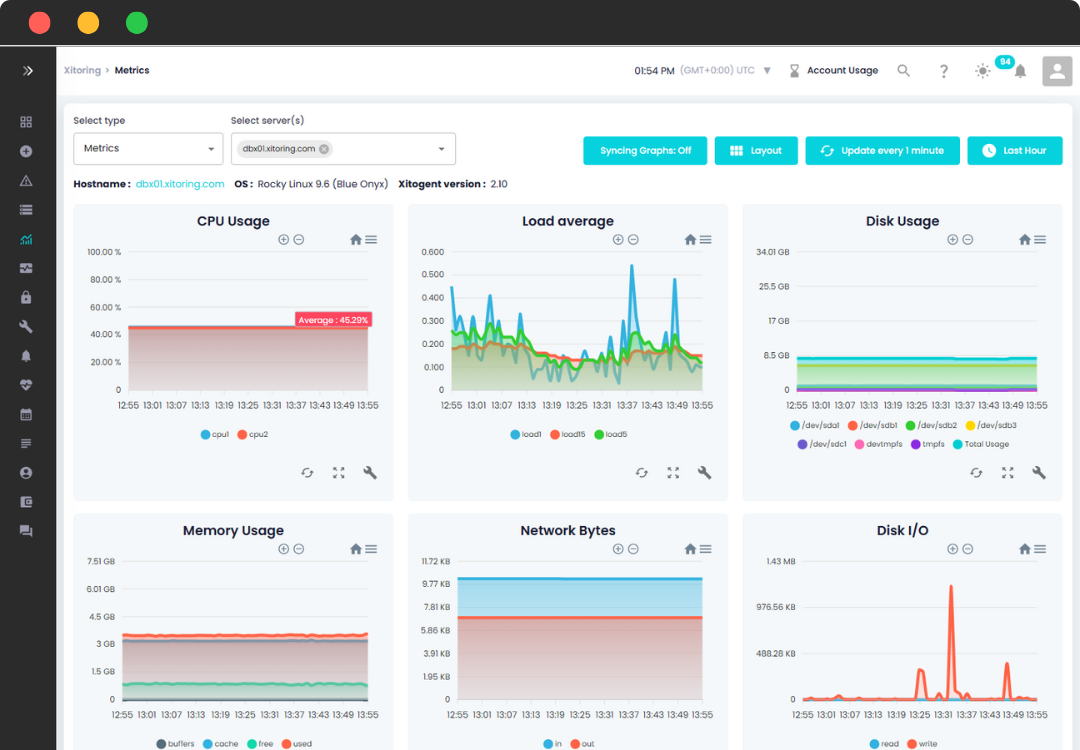Image resolution: width=1080 pixels, height=750 pixels.
Task: Click the user profile avatar
Action: click(1057, 71)
